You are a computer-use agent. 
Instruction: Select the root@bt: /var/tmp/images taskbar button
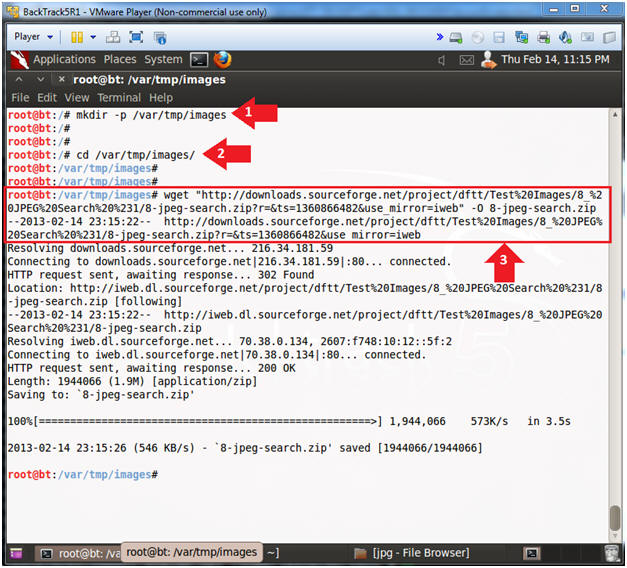click(192, 552)
